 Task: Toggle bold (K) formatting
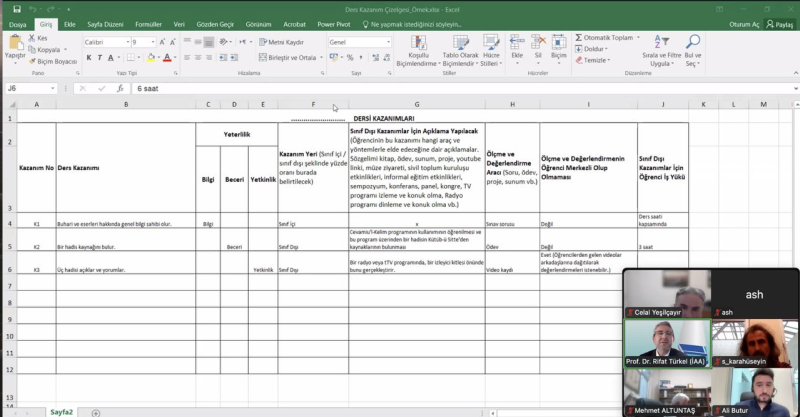pyautogui.click(x=88, y=58)
